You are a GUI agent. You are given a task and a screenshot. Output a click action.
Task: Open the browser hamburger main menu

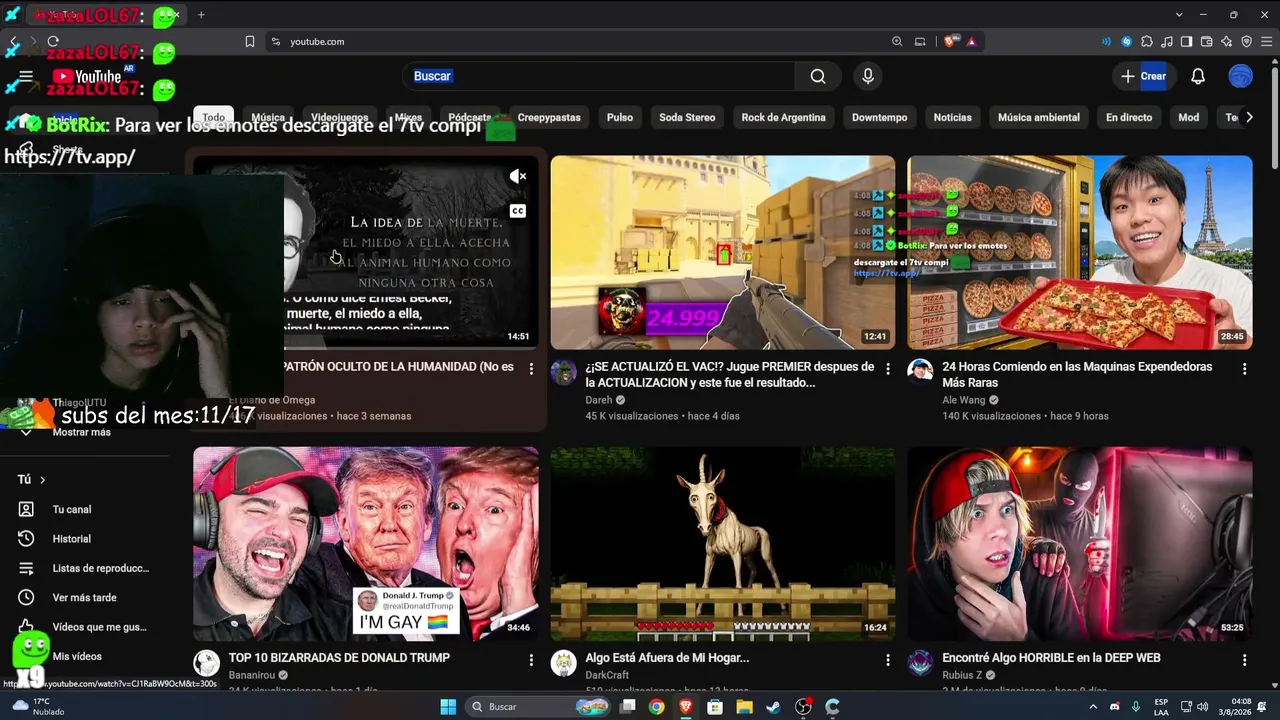(1267, 41)
